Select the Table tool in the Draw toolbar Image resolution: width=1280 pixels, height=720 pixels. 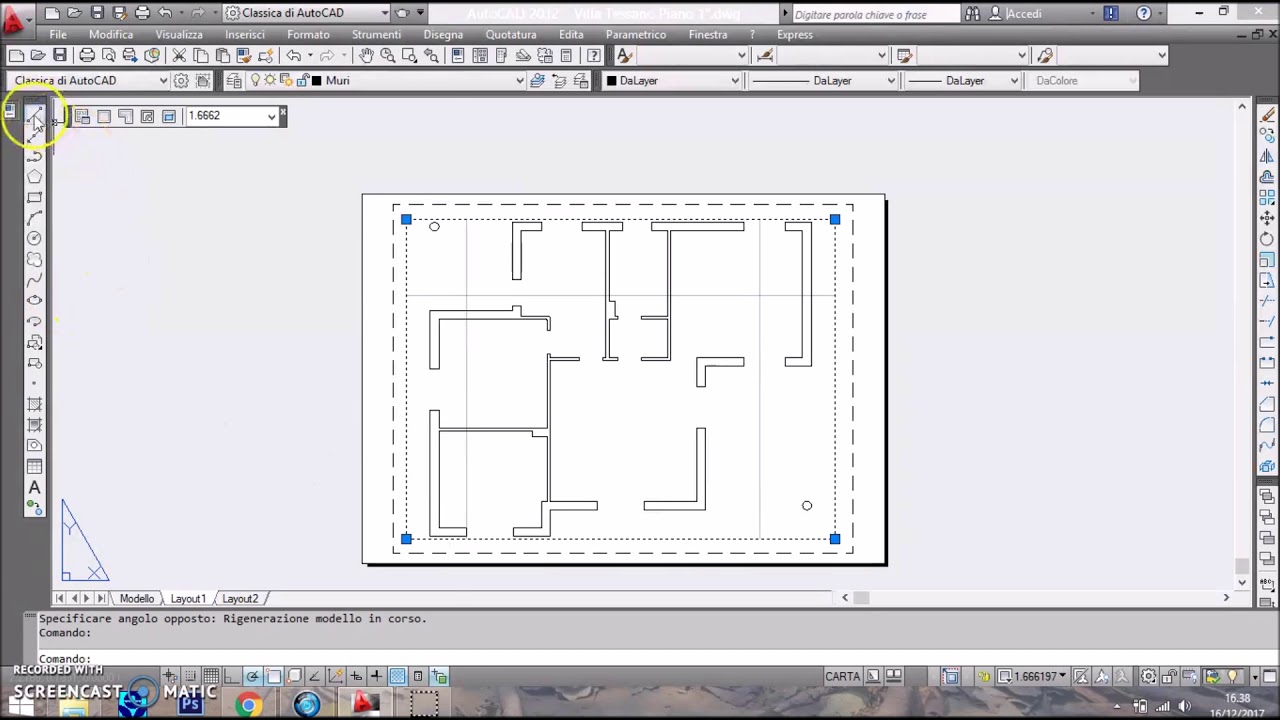pos(34,466)
